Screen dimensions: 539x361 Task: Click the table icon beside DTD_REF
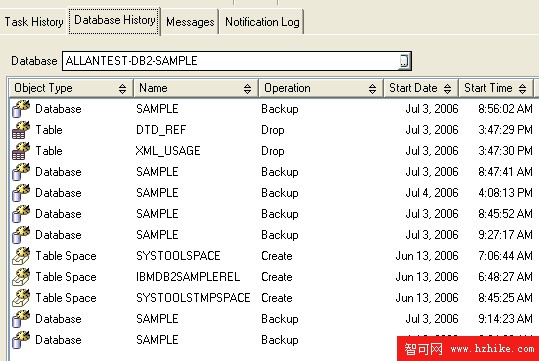21,130
